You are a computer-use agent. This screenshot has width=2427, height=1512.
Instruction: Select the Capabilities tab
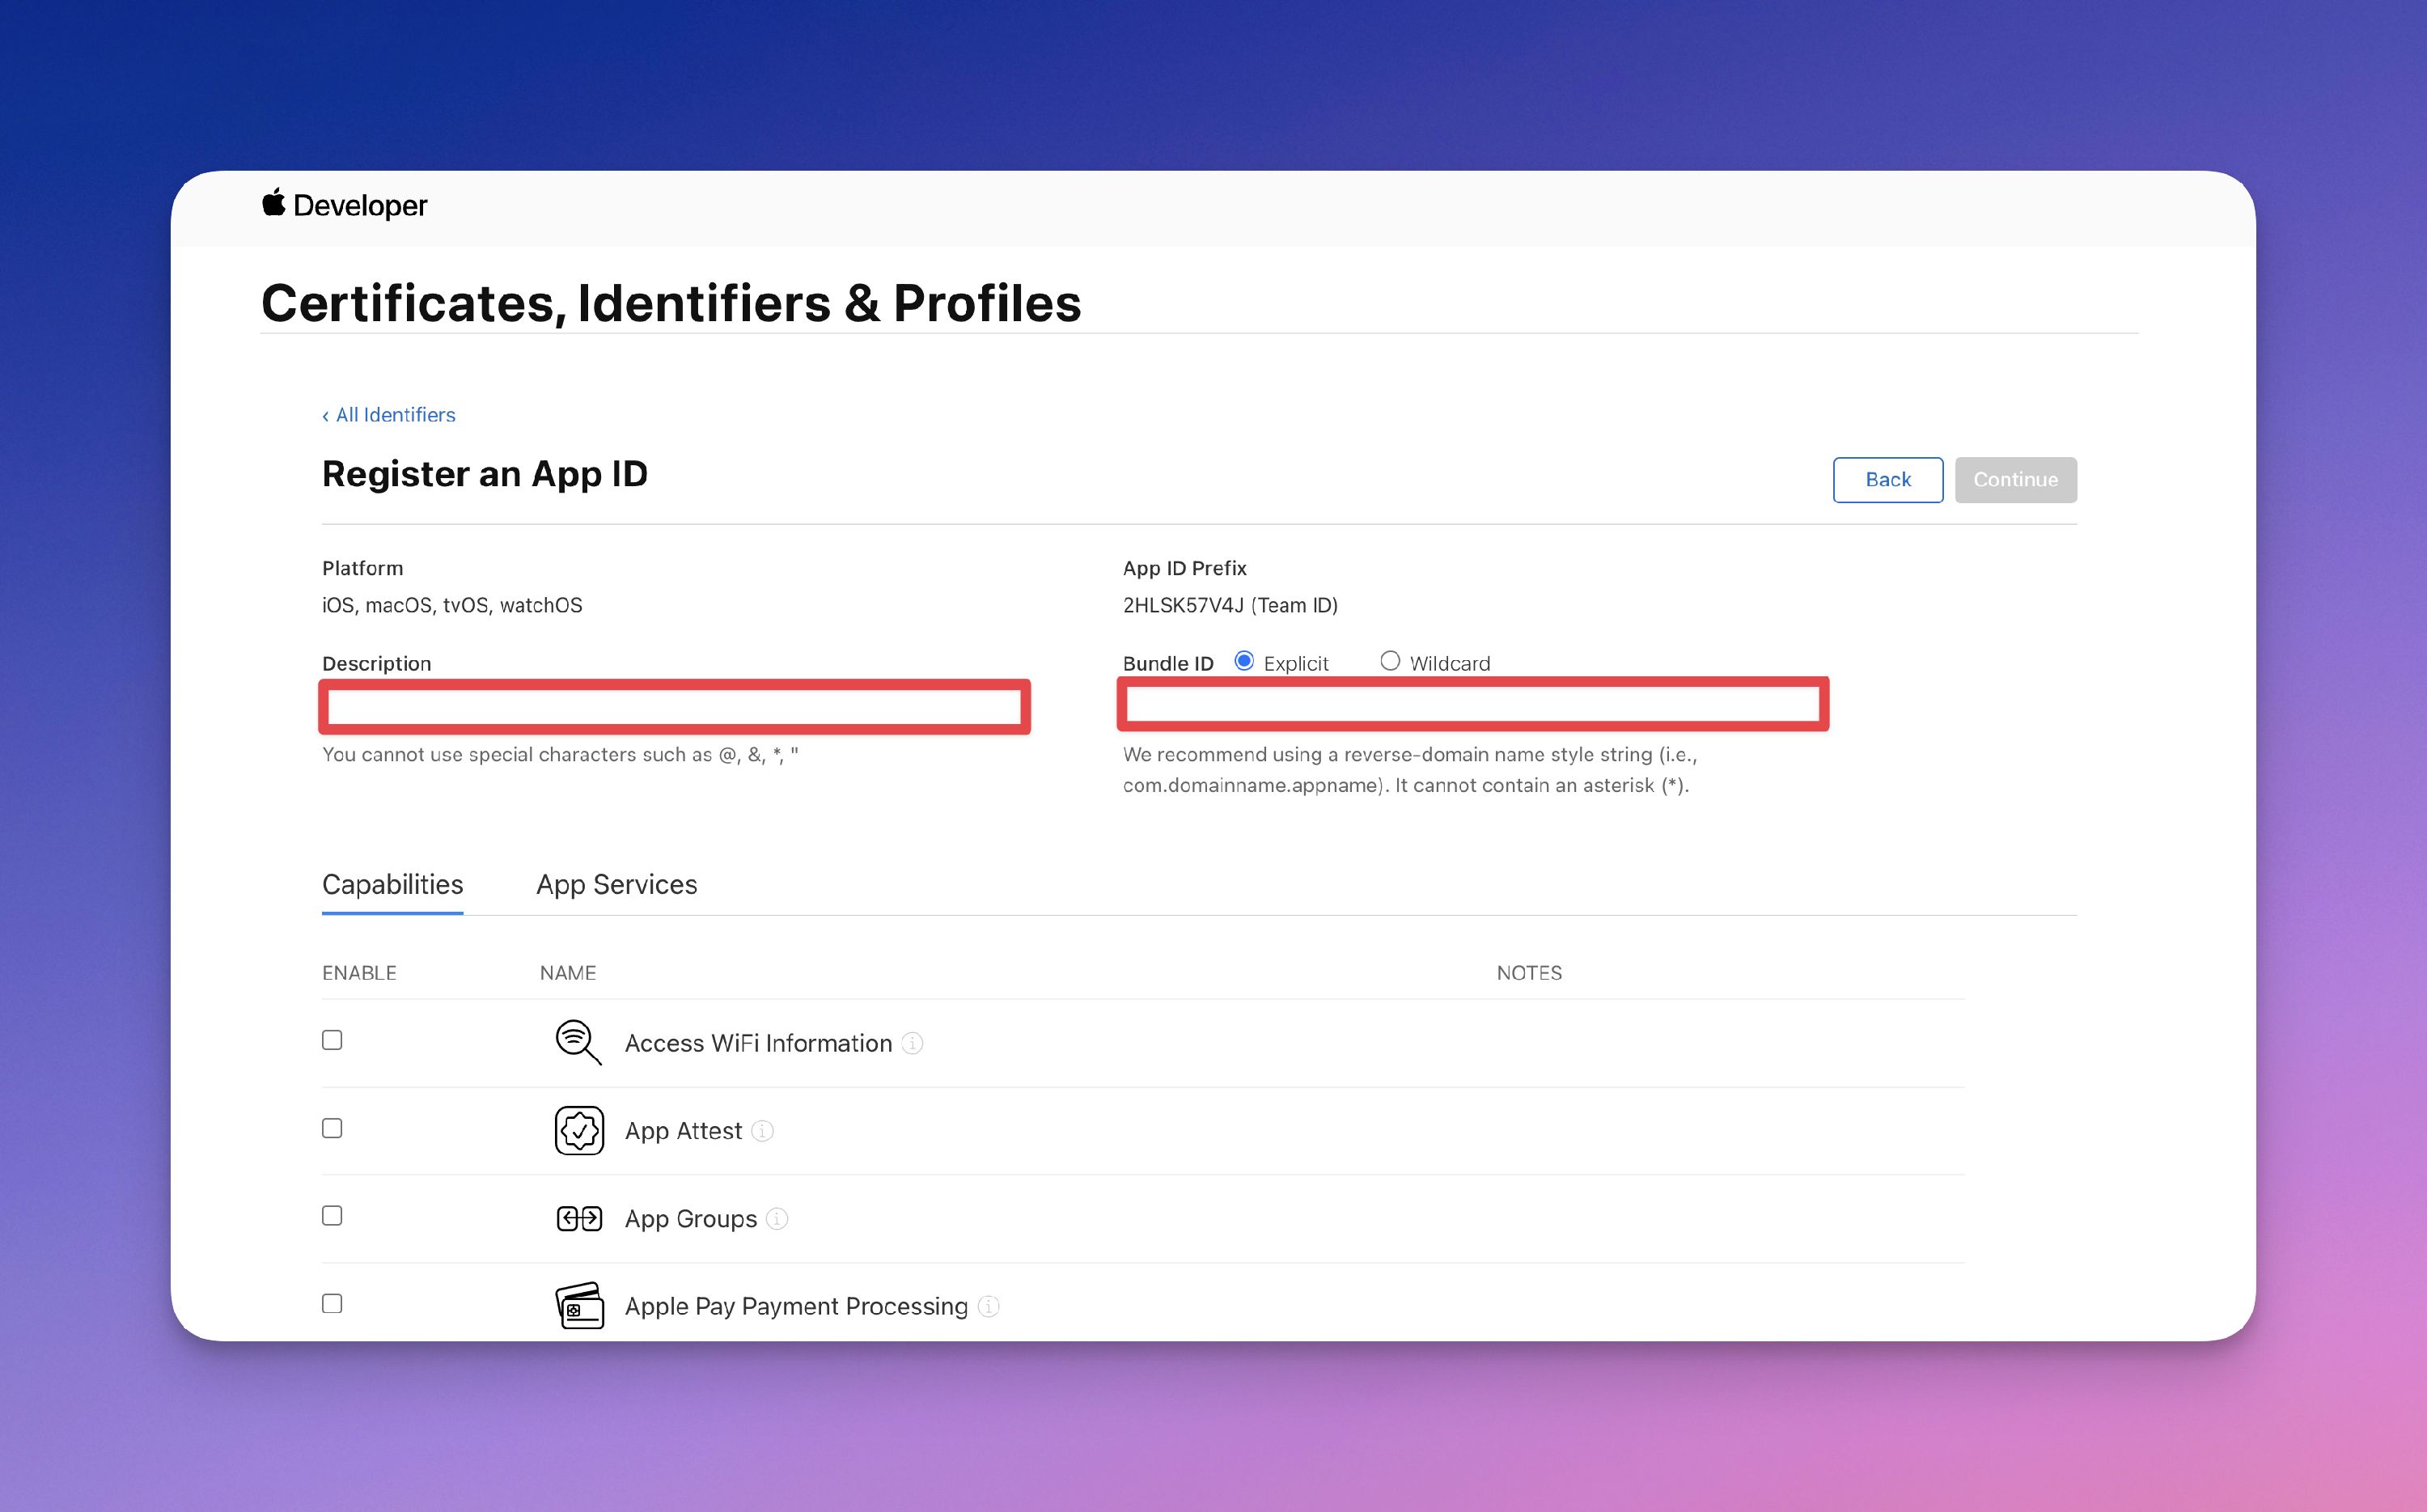tap(392, 884)
